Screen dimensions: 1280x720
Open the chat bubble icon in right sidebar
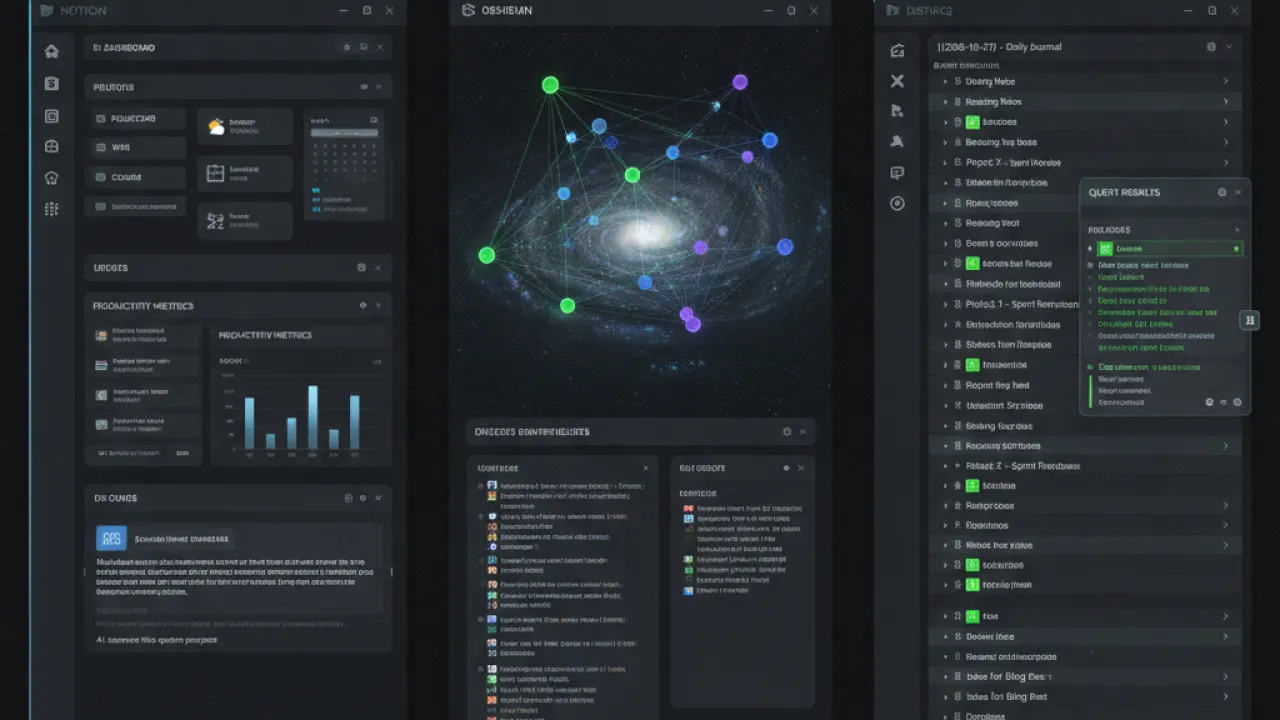pos(897,173)
